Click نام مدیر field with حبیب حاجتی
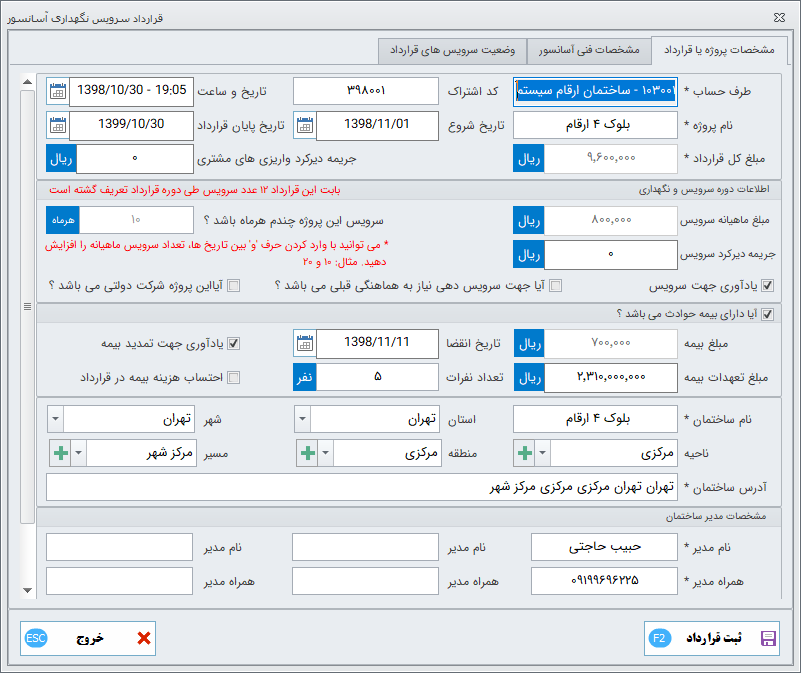This screenshot has height=673, width=801. click(604, 547)
